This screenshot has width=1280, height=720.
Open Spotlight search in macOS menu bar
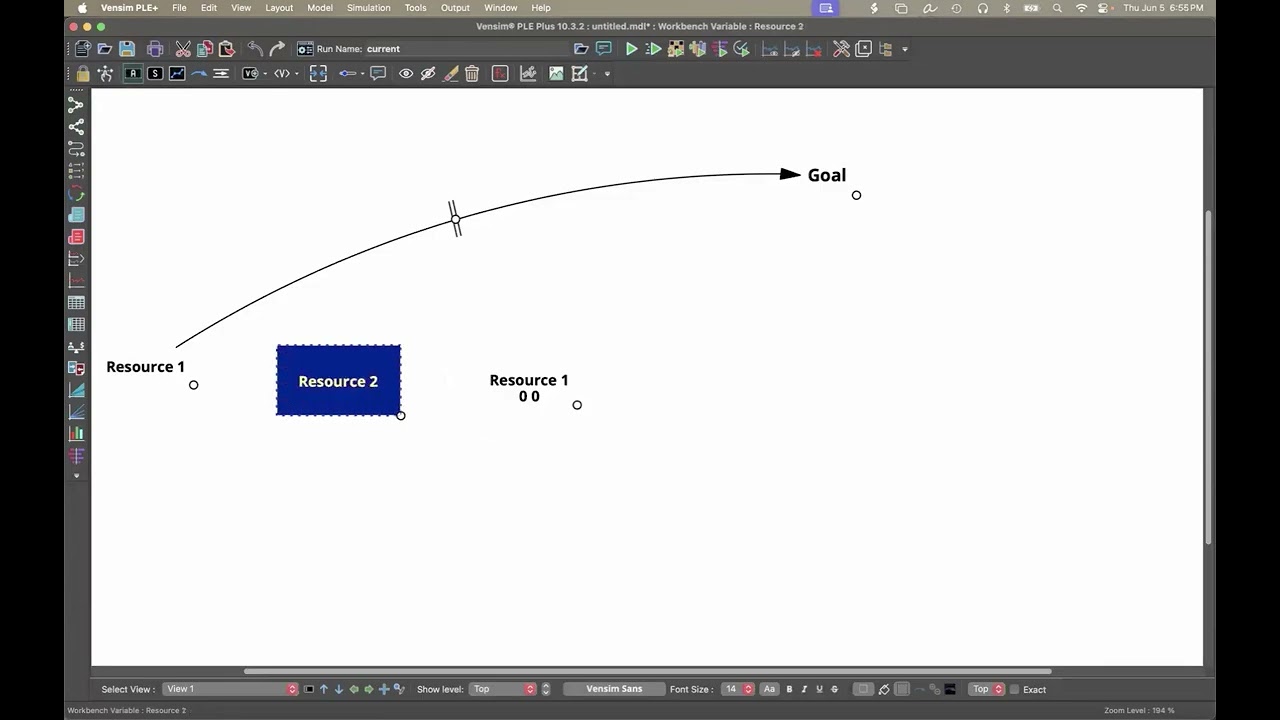pos(1057,8)
